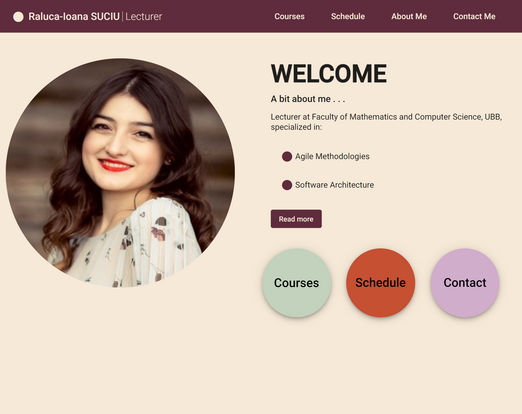
Task: Open Schedule in the top navigation
Action: 348,16
